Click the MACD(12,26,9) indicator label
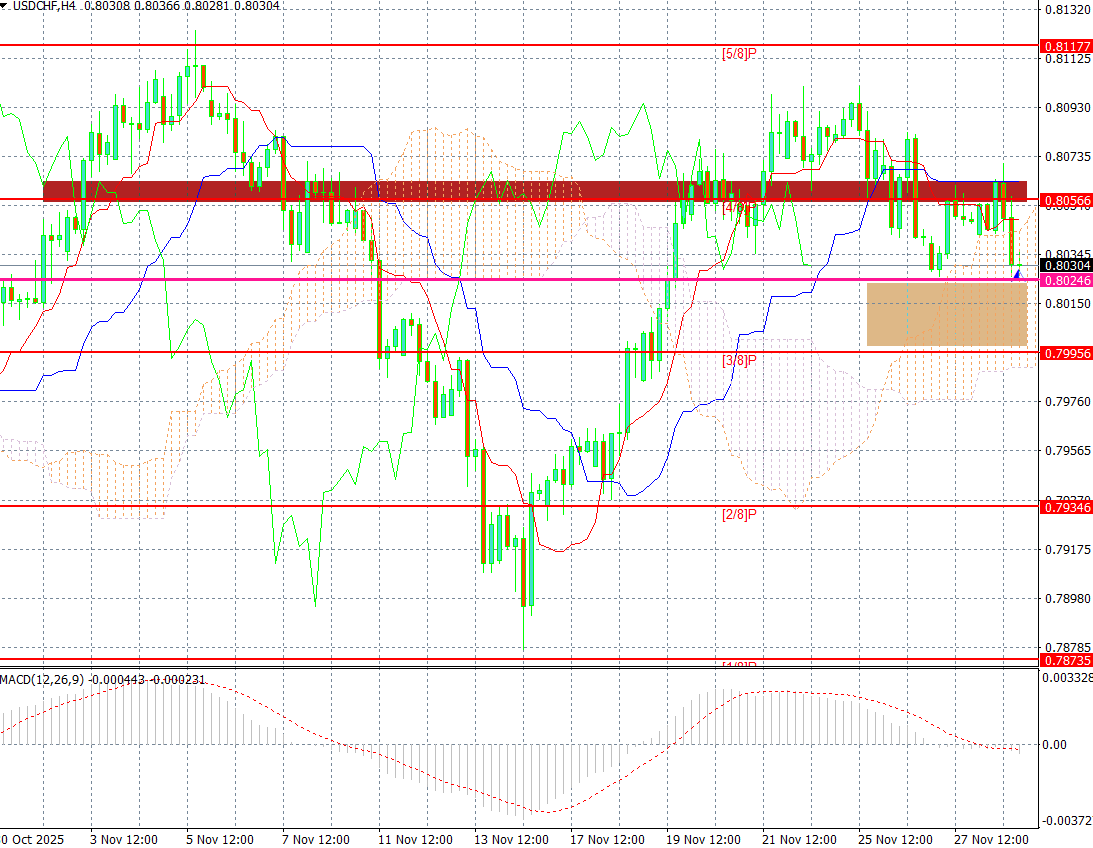The image size is (1093, 848). pyautogui.click(x=44, y=679)
